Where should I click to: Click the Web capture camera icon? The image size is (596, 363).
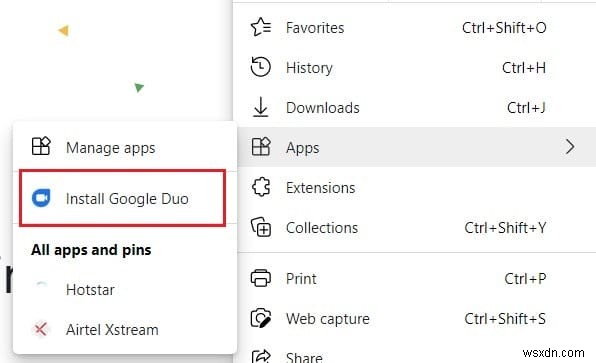pos(261,318)
